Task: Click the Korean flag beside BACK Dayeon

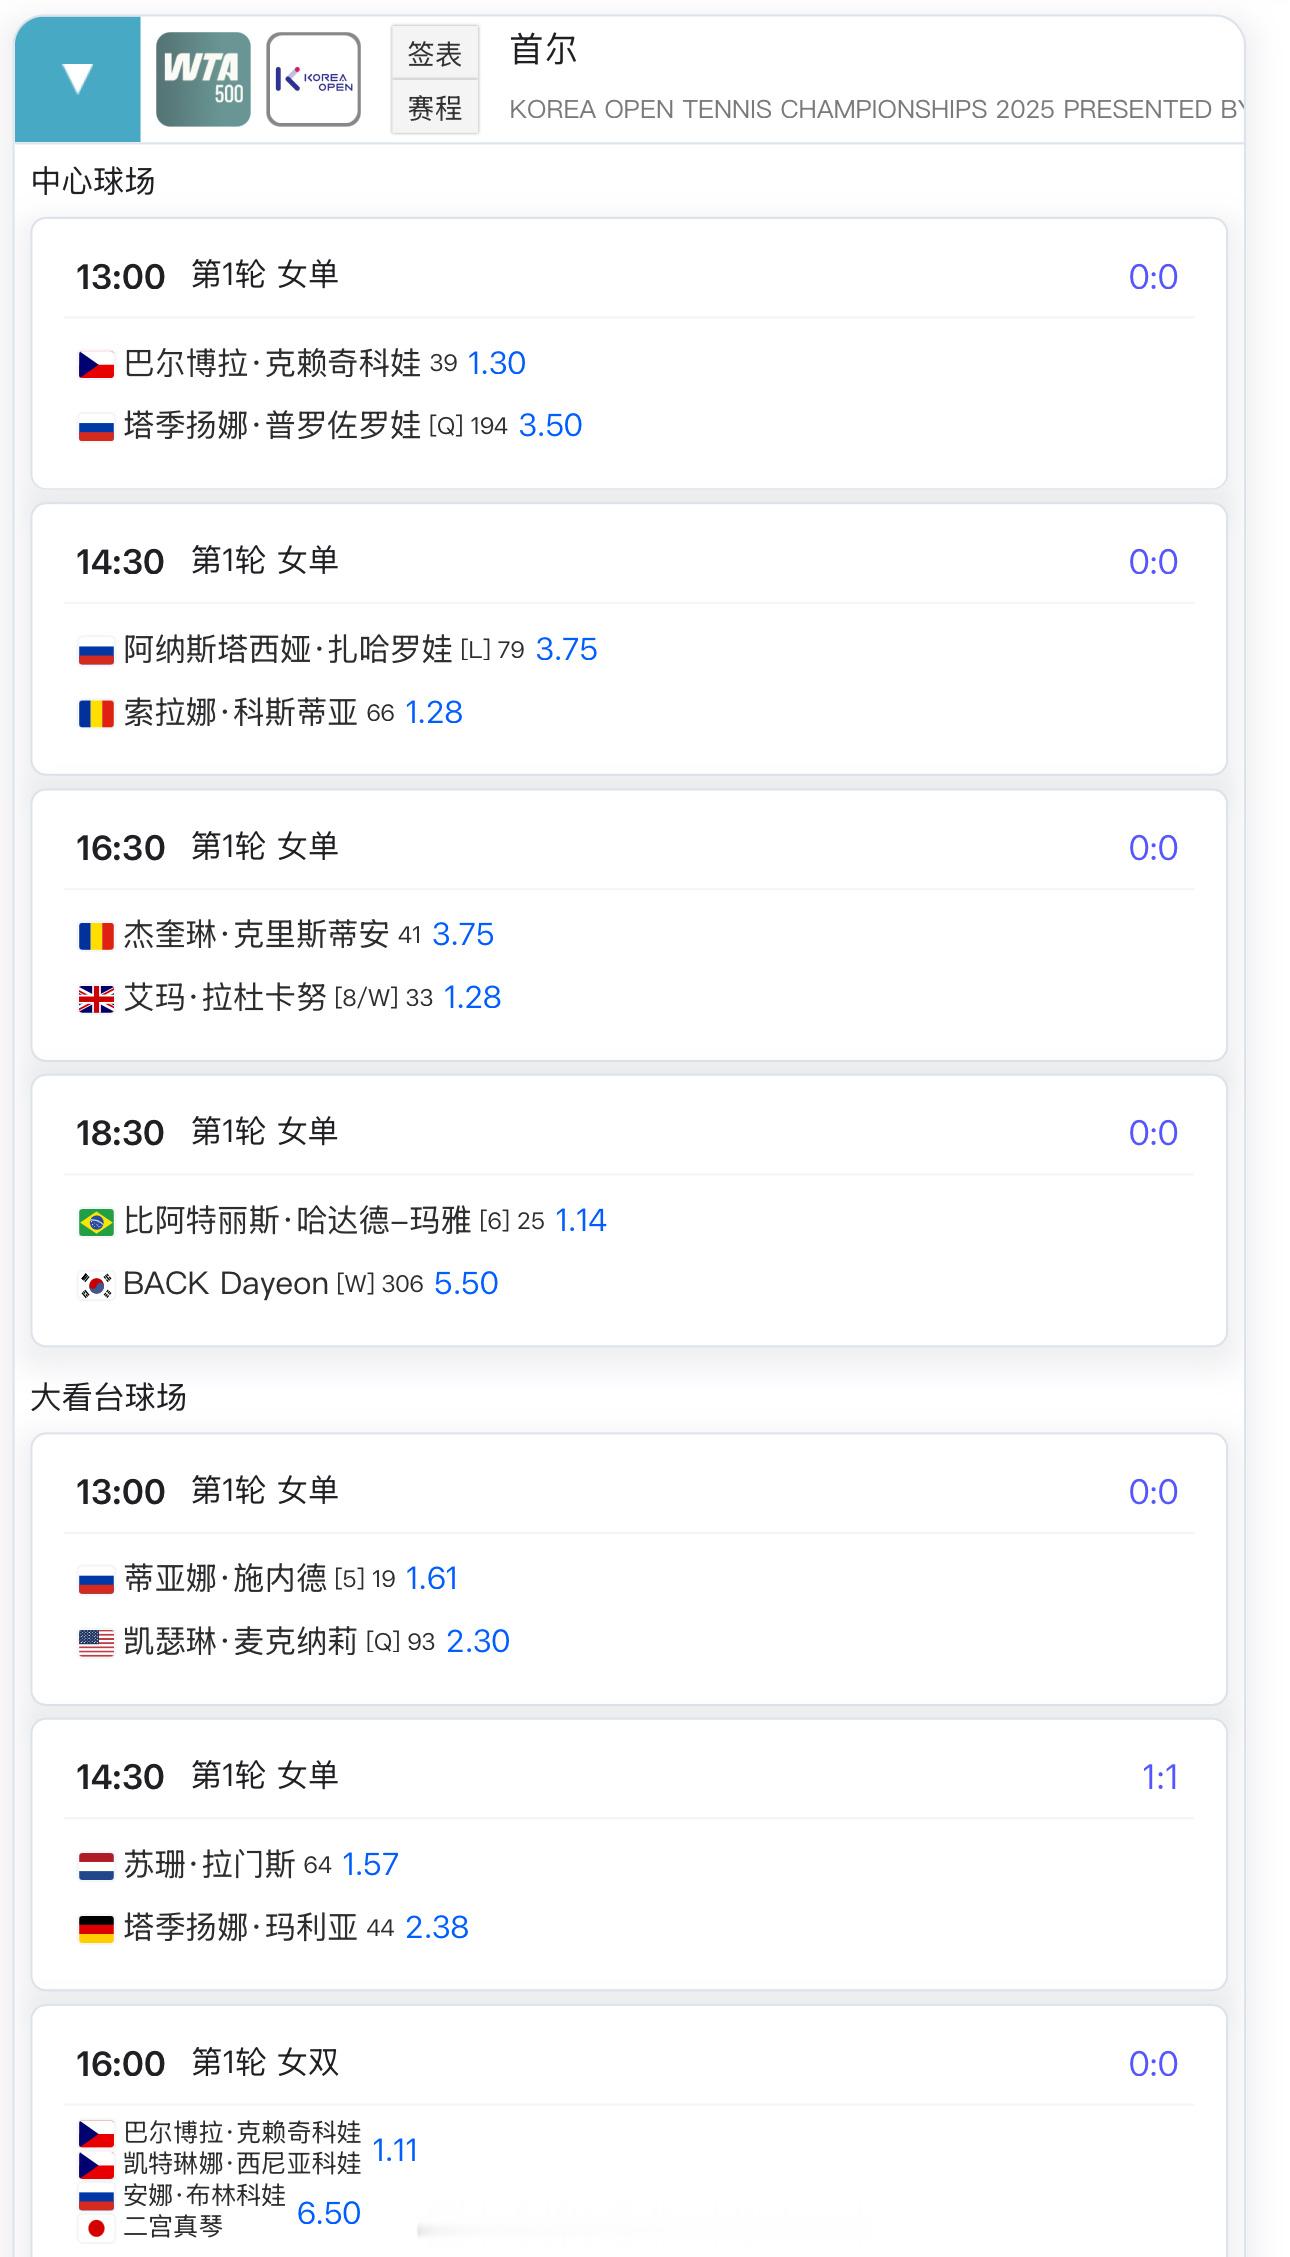Action: (x=96, y=1284)
